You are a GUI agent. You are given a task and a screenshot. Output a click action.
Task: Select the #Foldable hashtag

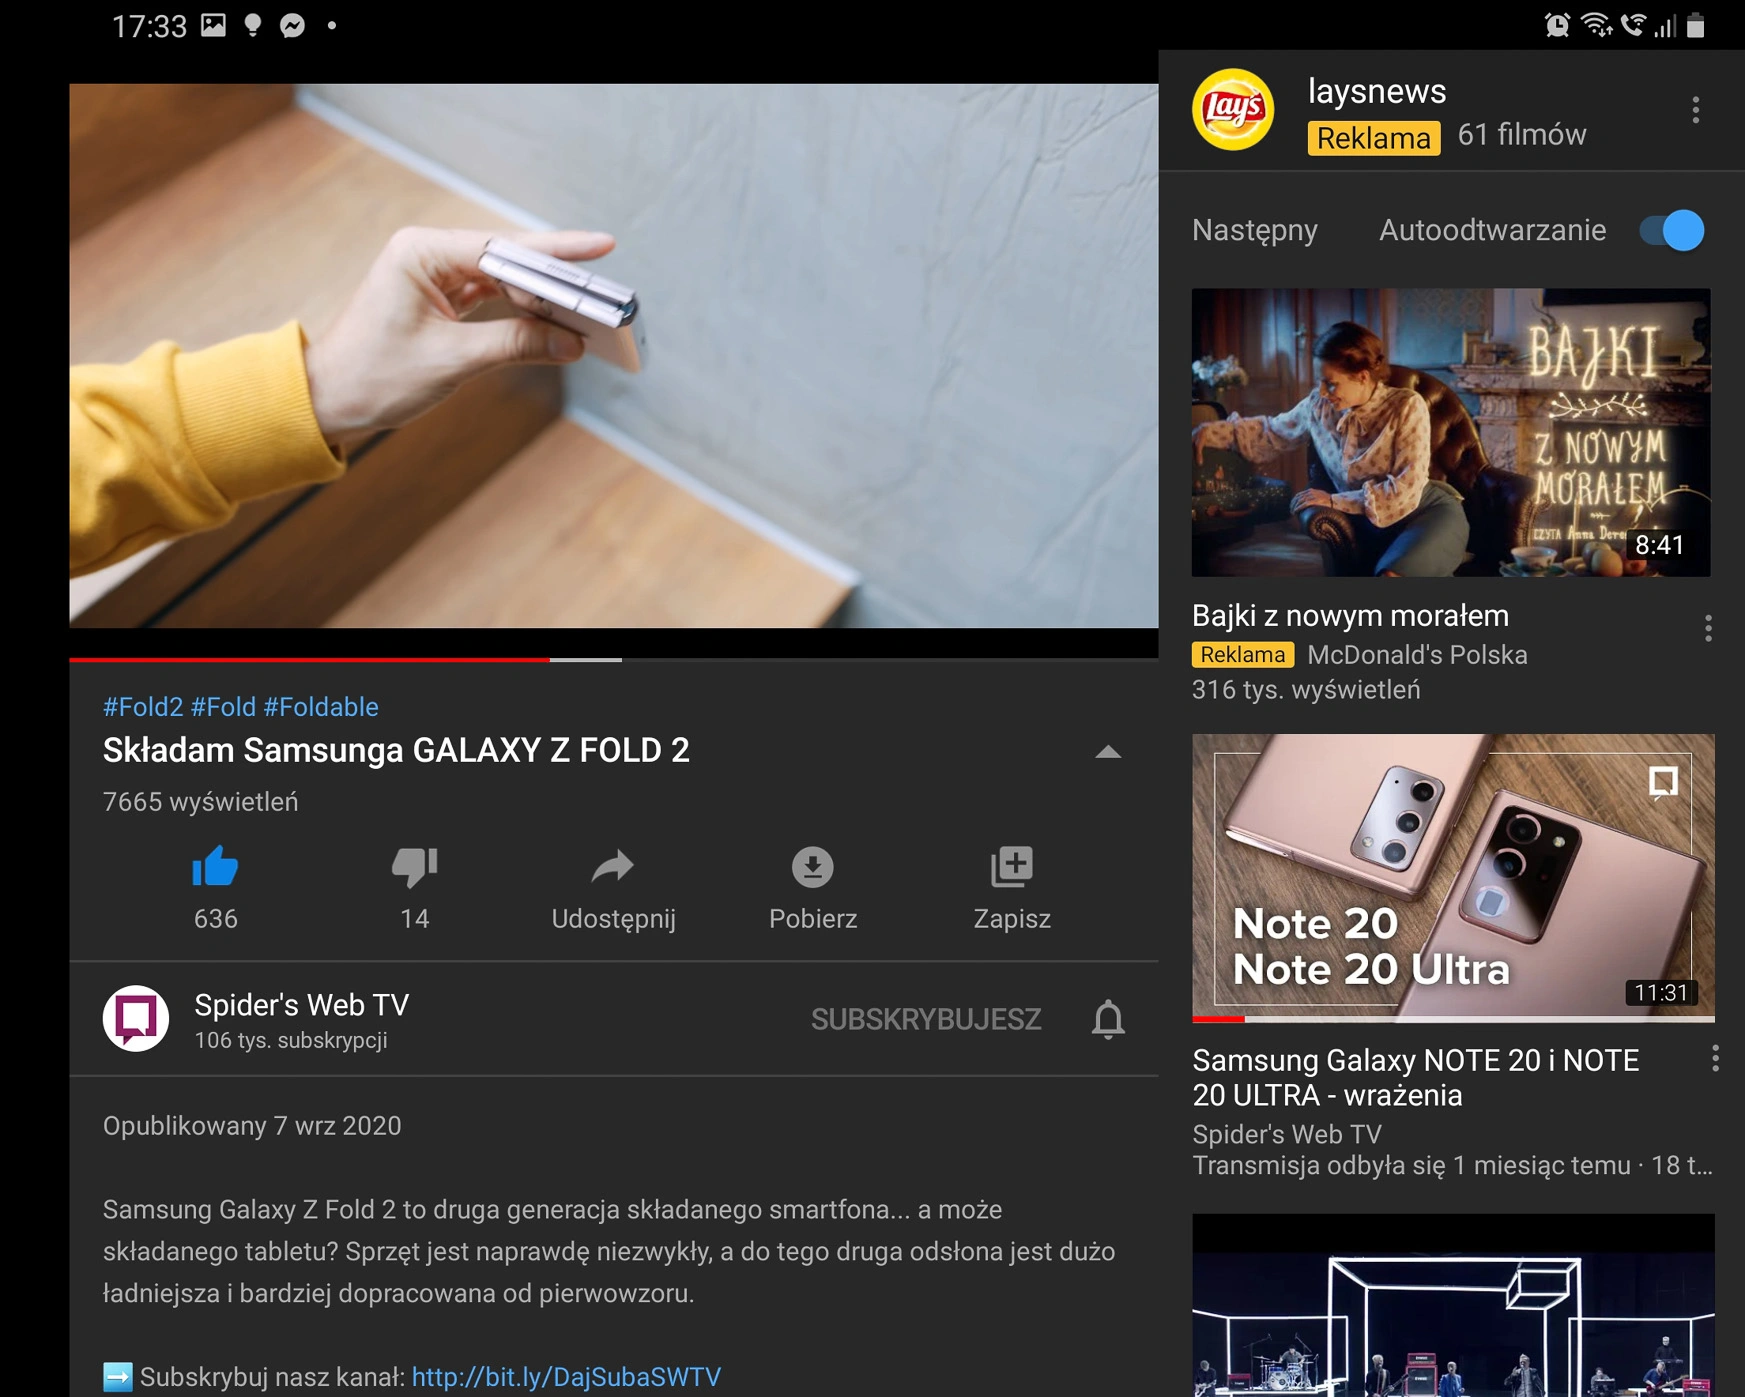(321, 707)
